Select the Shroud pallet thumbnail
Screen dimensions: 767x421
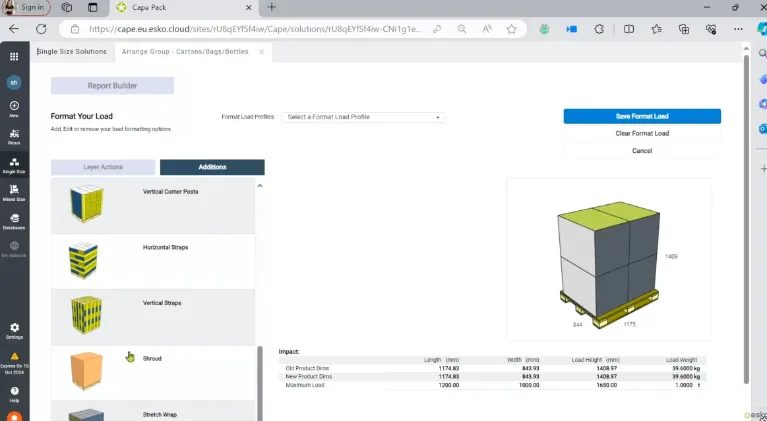[x=86, y=372]
